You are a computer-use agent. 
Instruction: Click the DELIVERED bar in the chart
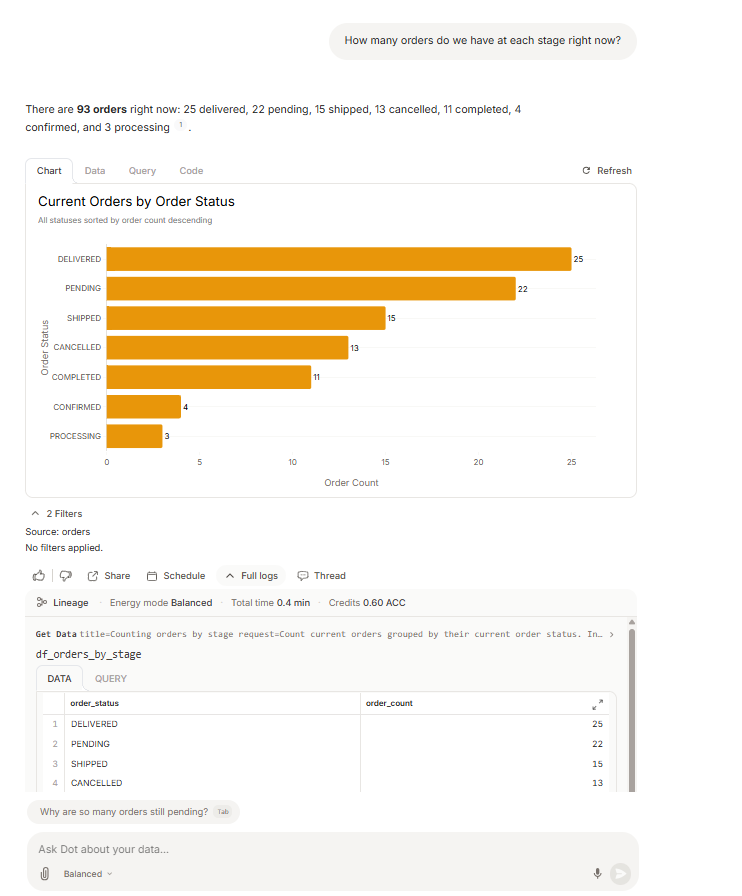click(339, 259)
